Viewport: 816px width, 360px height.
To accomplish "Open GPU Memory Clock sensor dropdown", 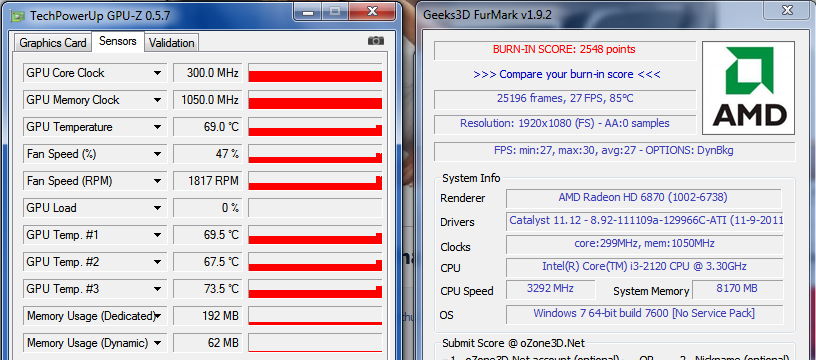I will (157, 100).
